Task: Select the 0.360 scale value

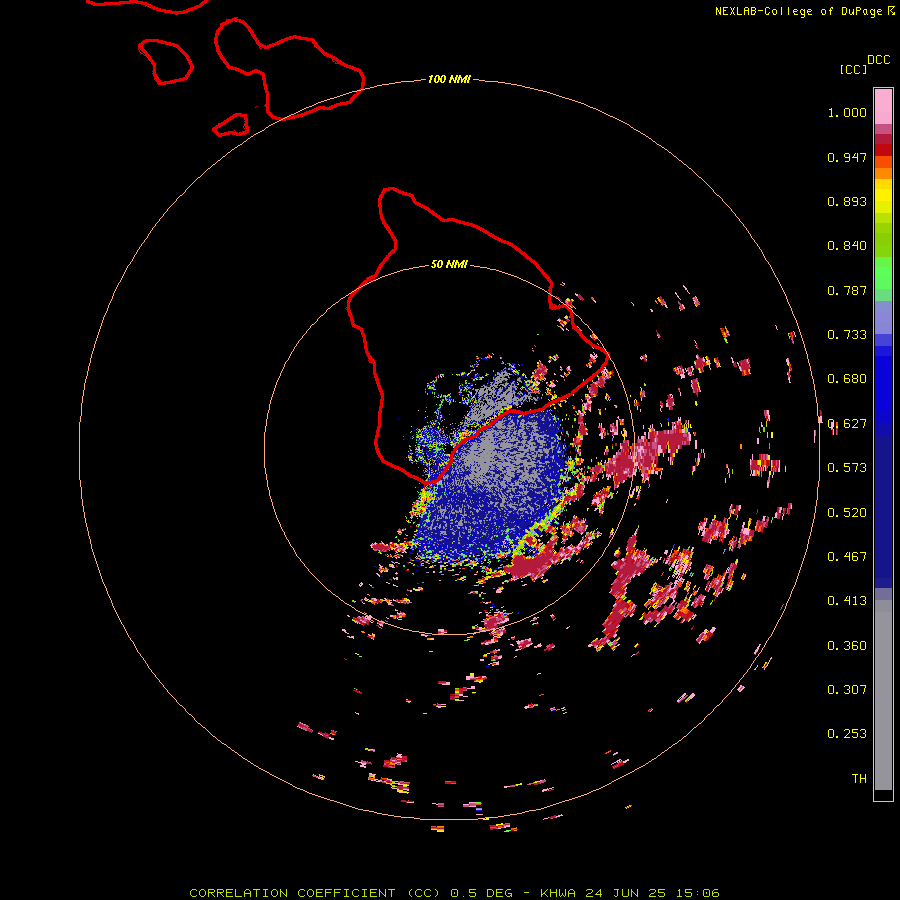Action: [x=847, y=646]
